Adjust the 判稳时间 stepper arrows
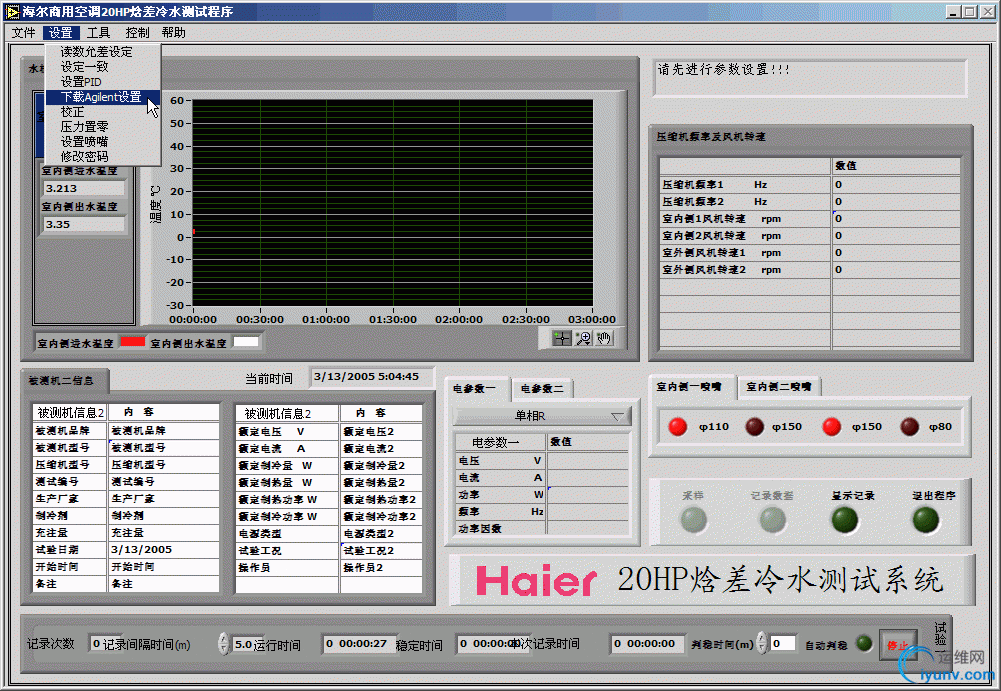The height and width of the screenshot is (691, 1001). click(x=761, y=643)
